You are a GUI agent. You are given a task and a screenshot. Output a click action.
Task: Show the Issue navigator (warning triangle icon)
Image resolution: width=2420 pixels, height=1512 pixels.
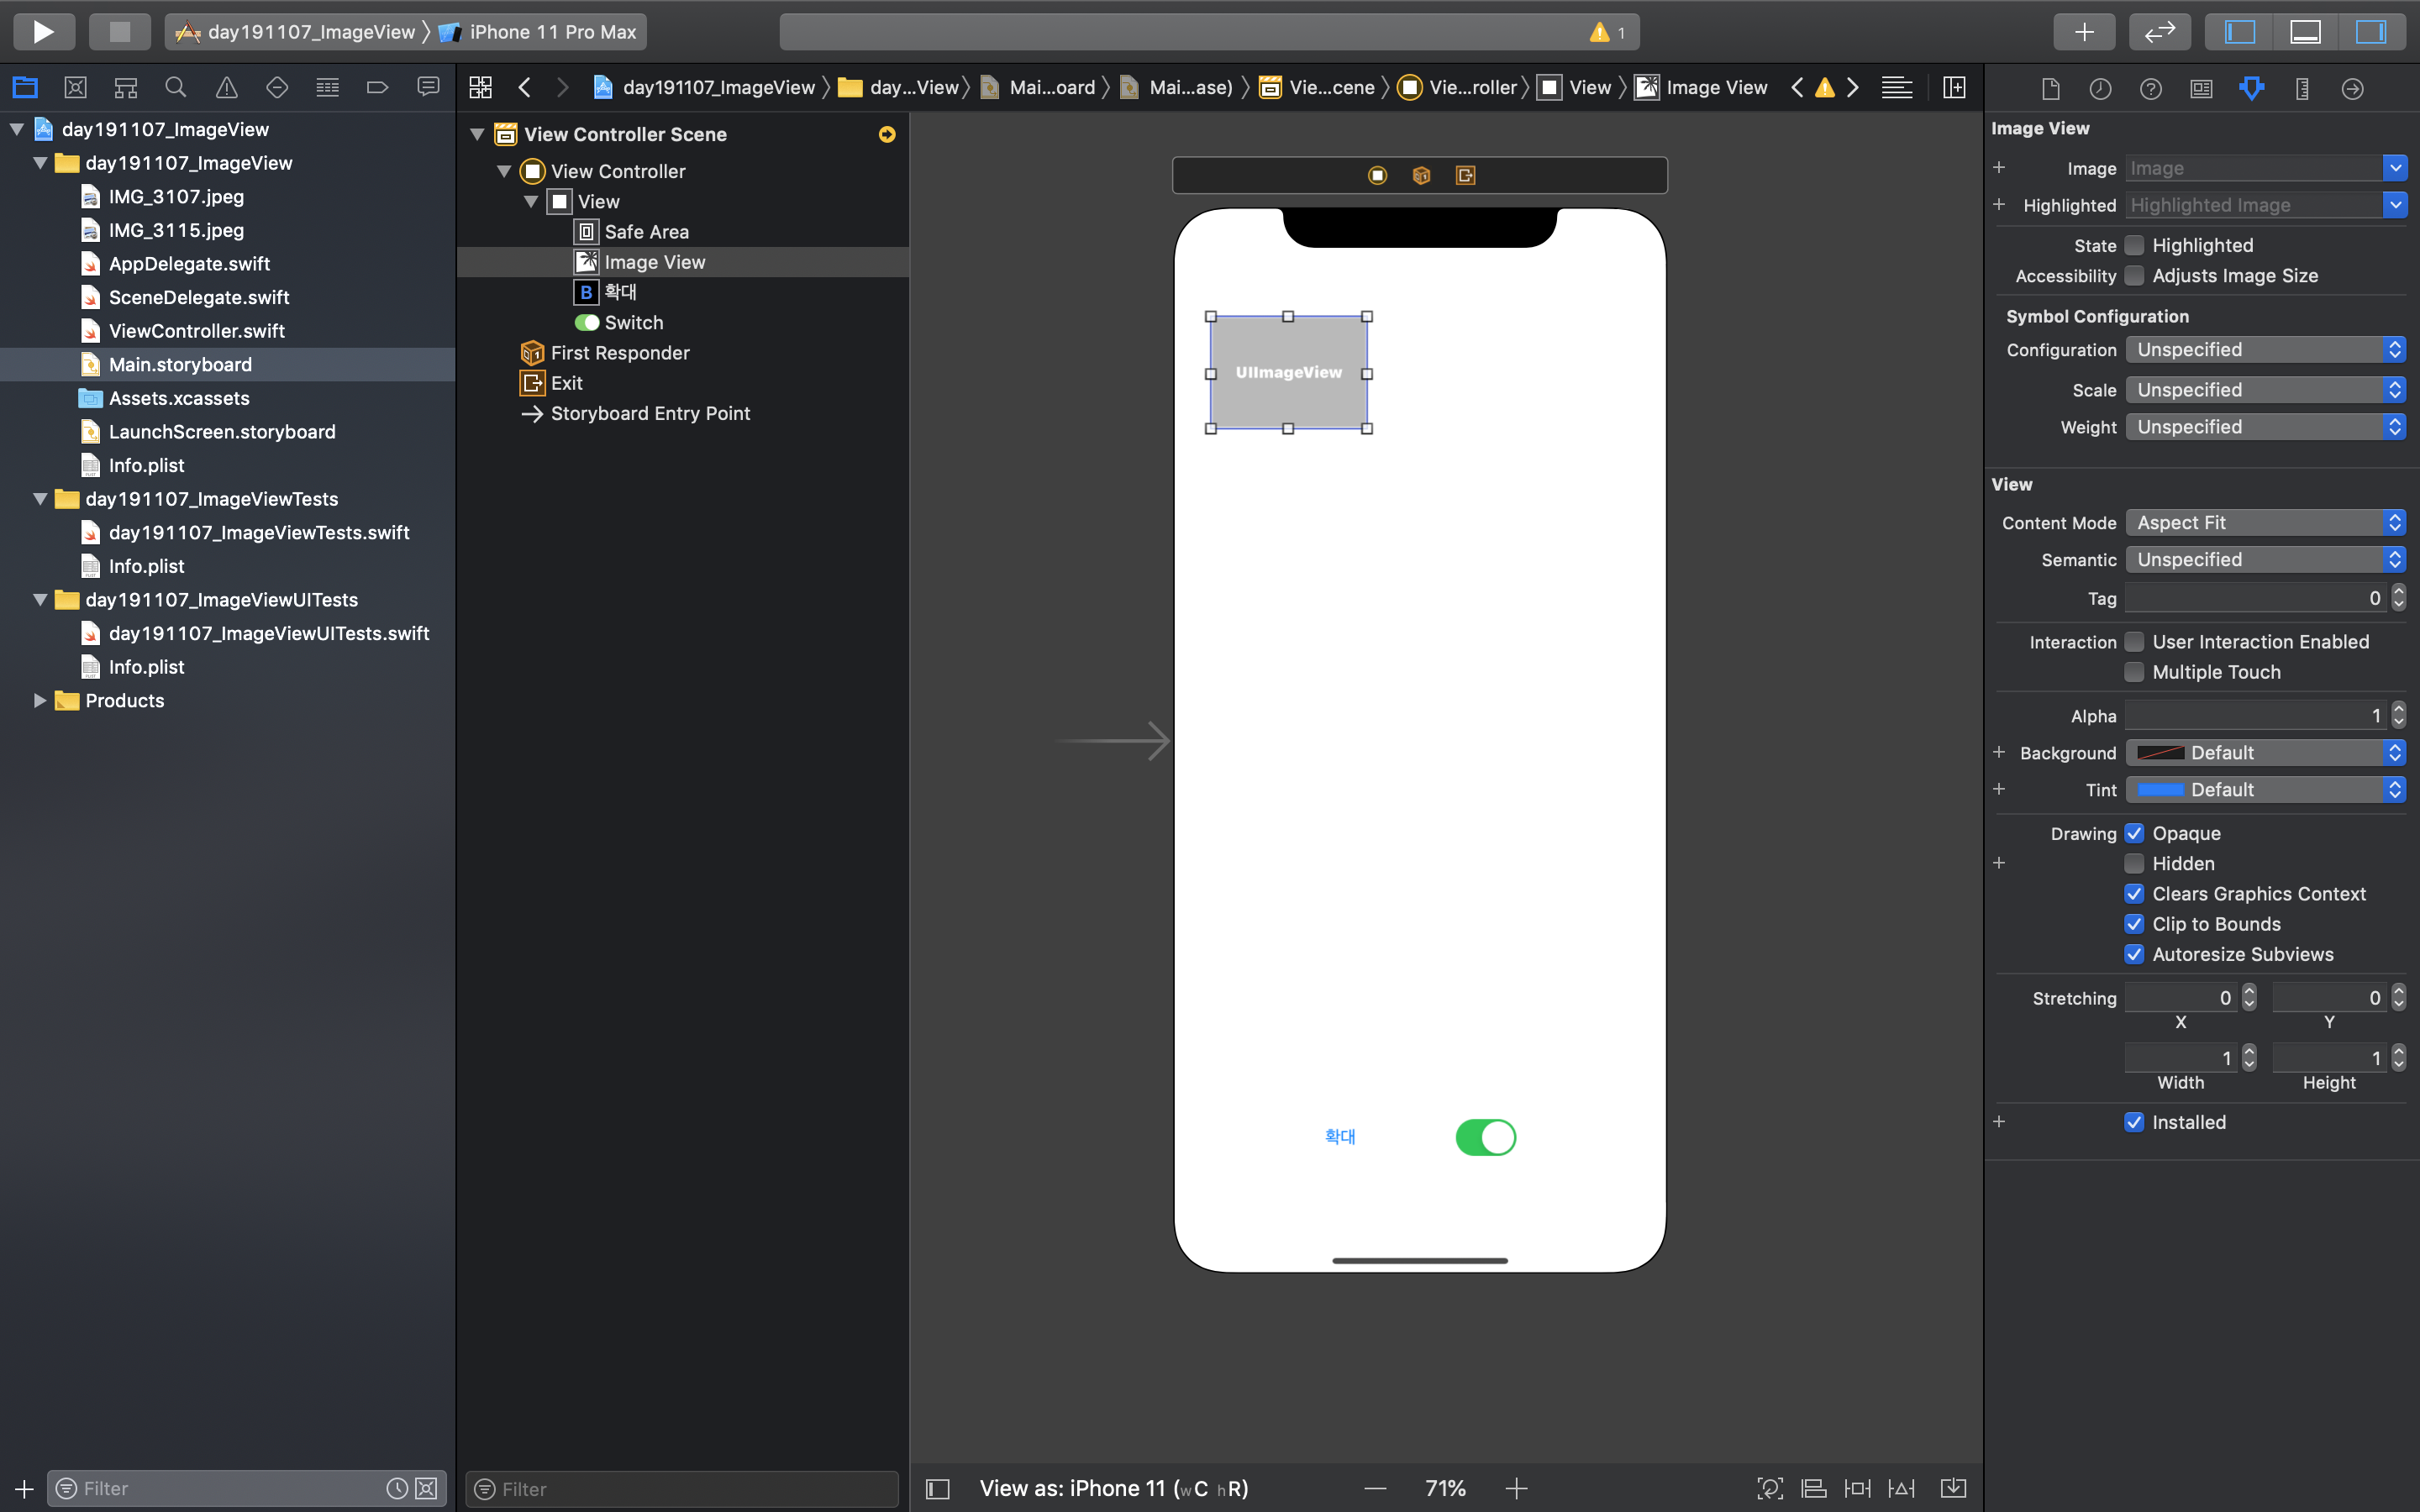click(x=227, y=88)
